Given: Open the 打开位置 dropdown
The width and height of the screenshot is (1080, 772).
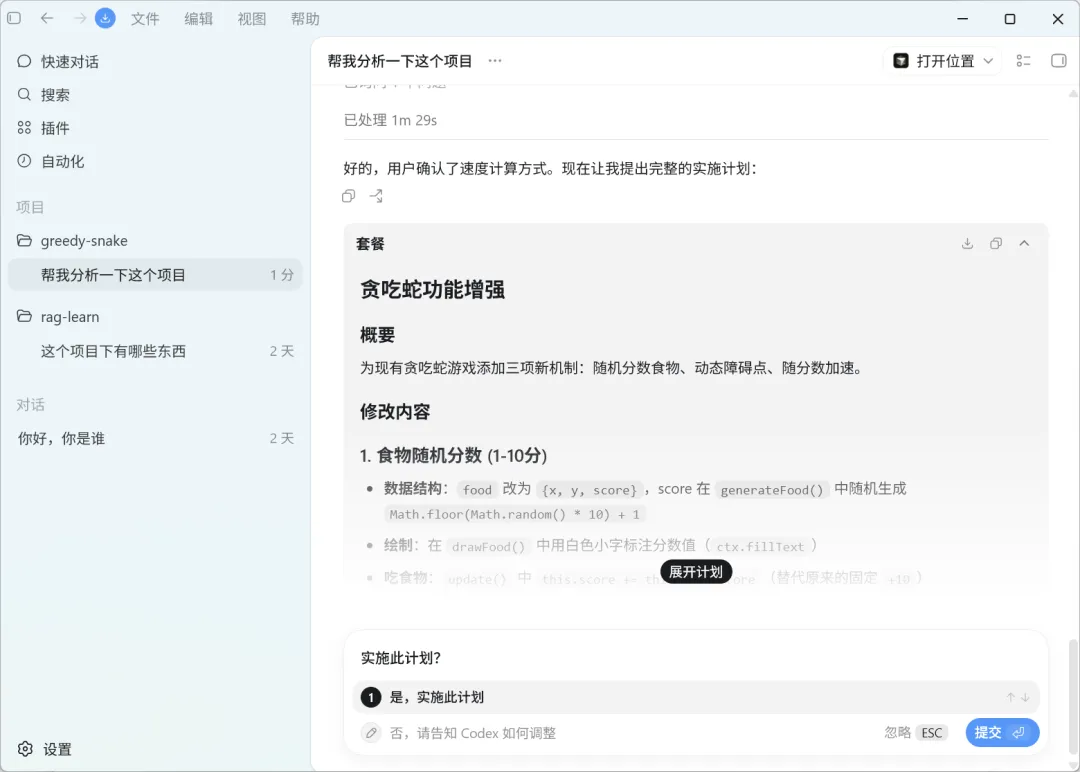Looking at the screenshot, I should click(x=942, y=61).
